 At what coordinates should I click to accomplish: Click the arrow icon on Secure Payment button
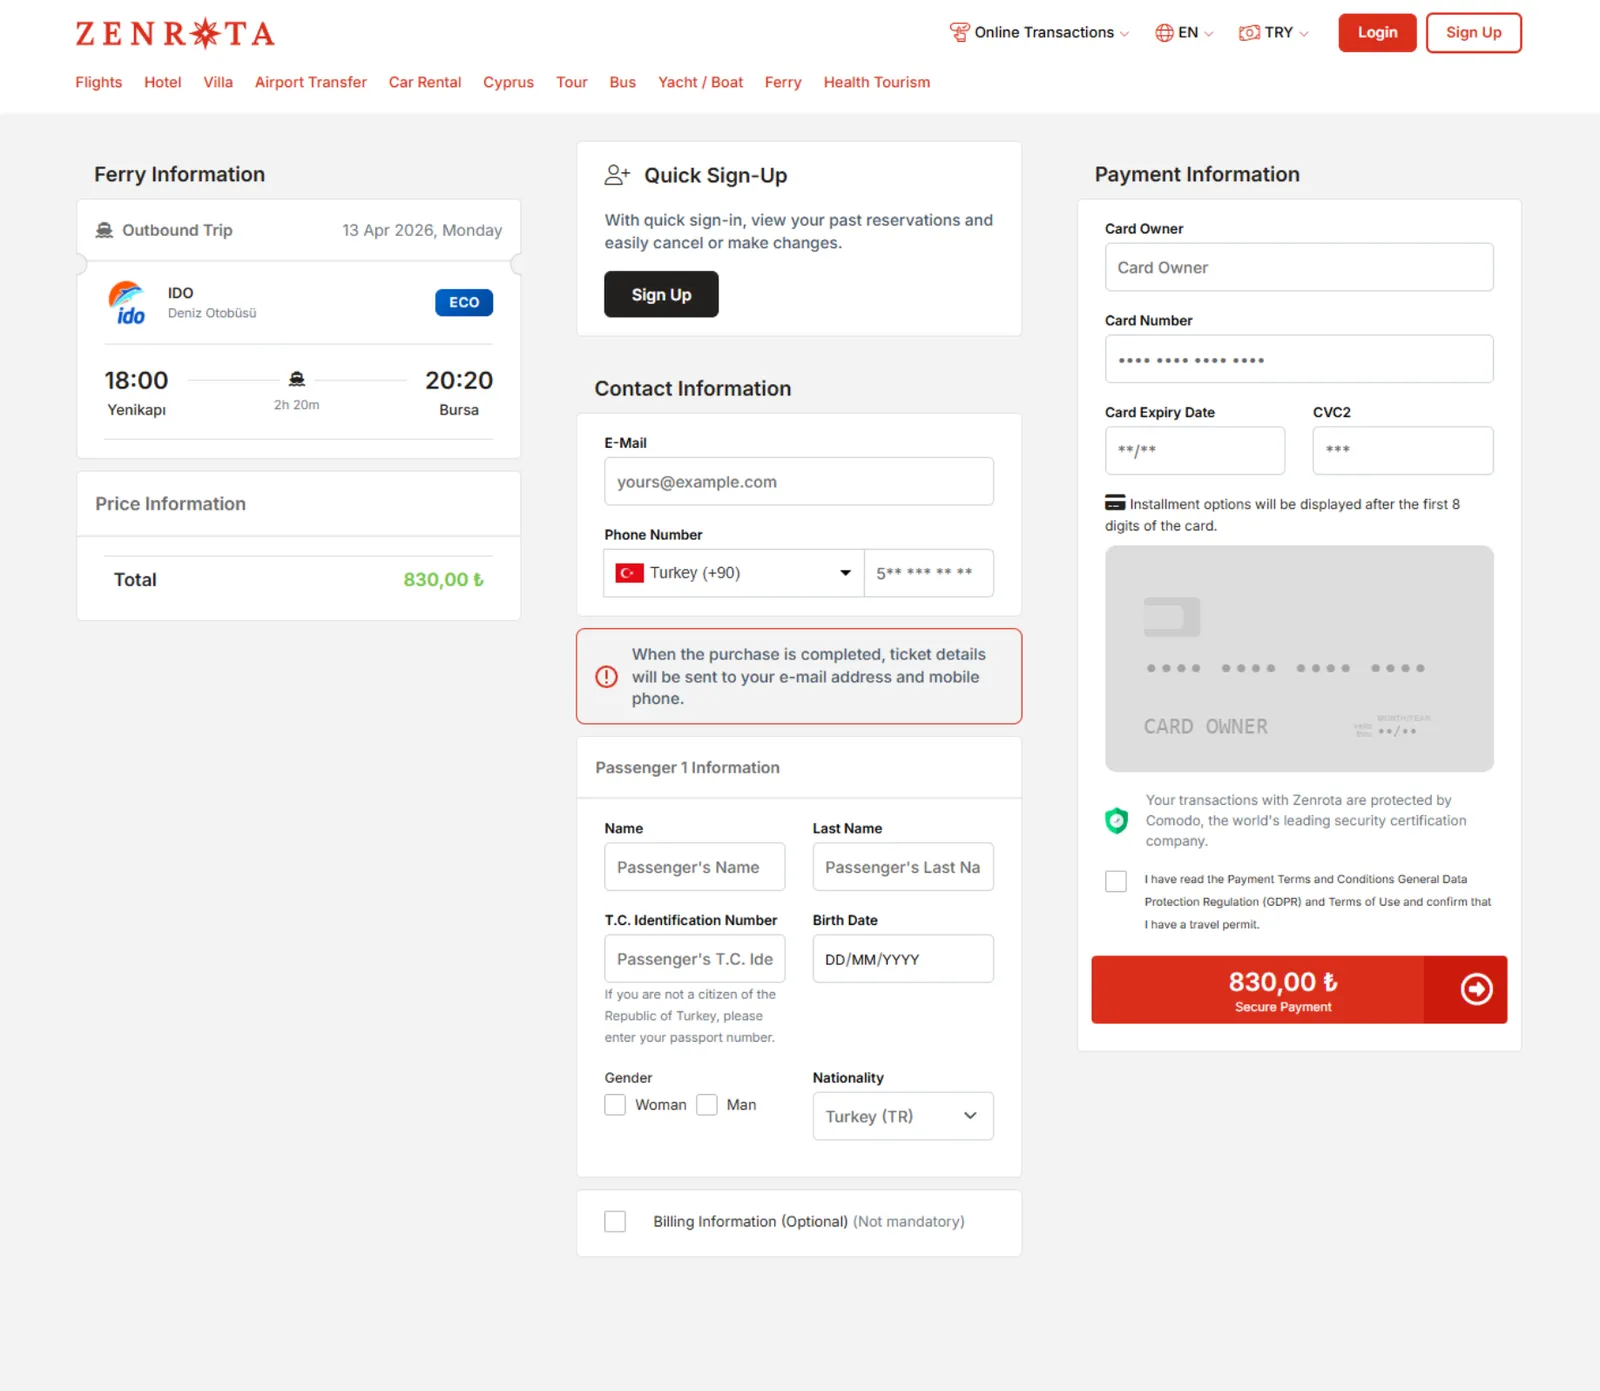pos(1474,989)
